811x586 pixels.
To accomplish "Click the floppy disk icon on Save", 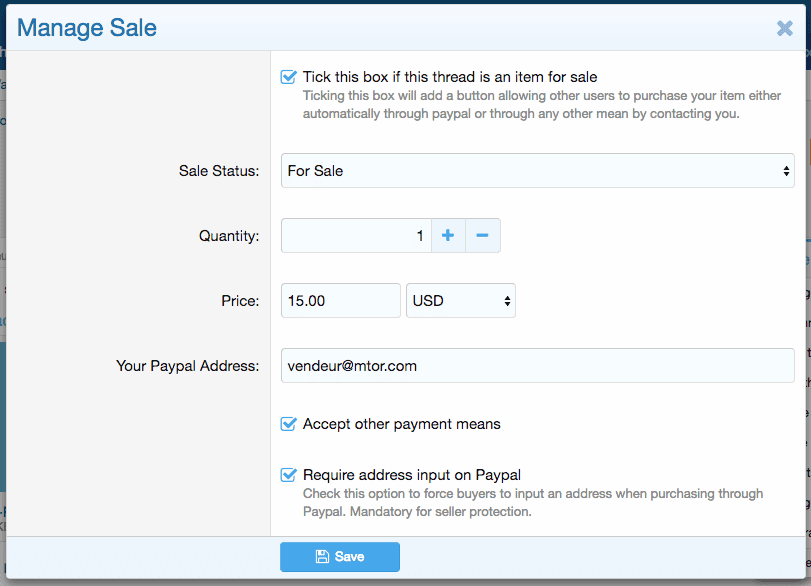I will pos(322,557).
